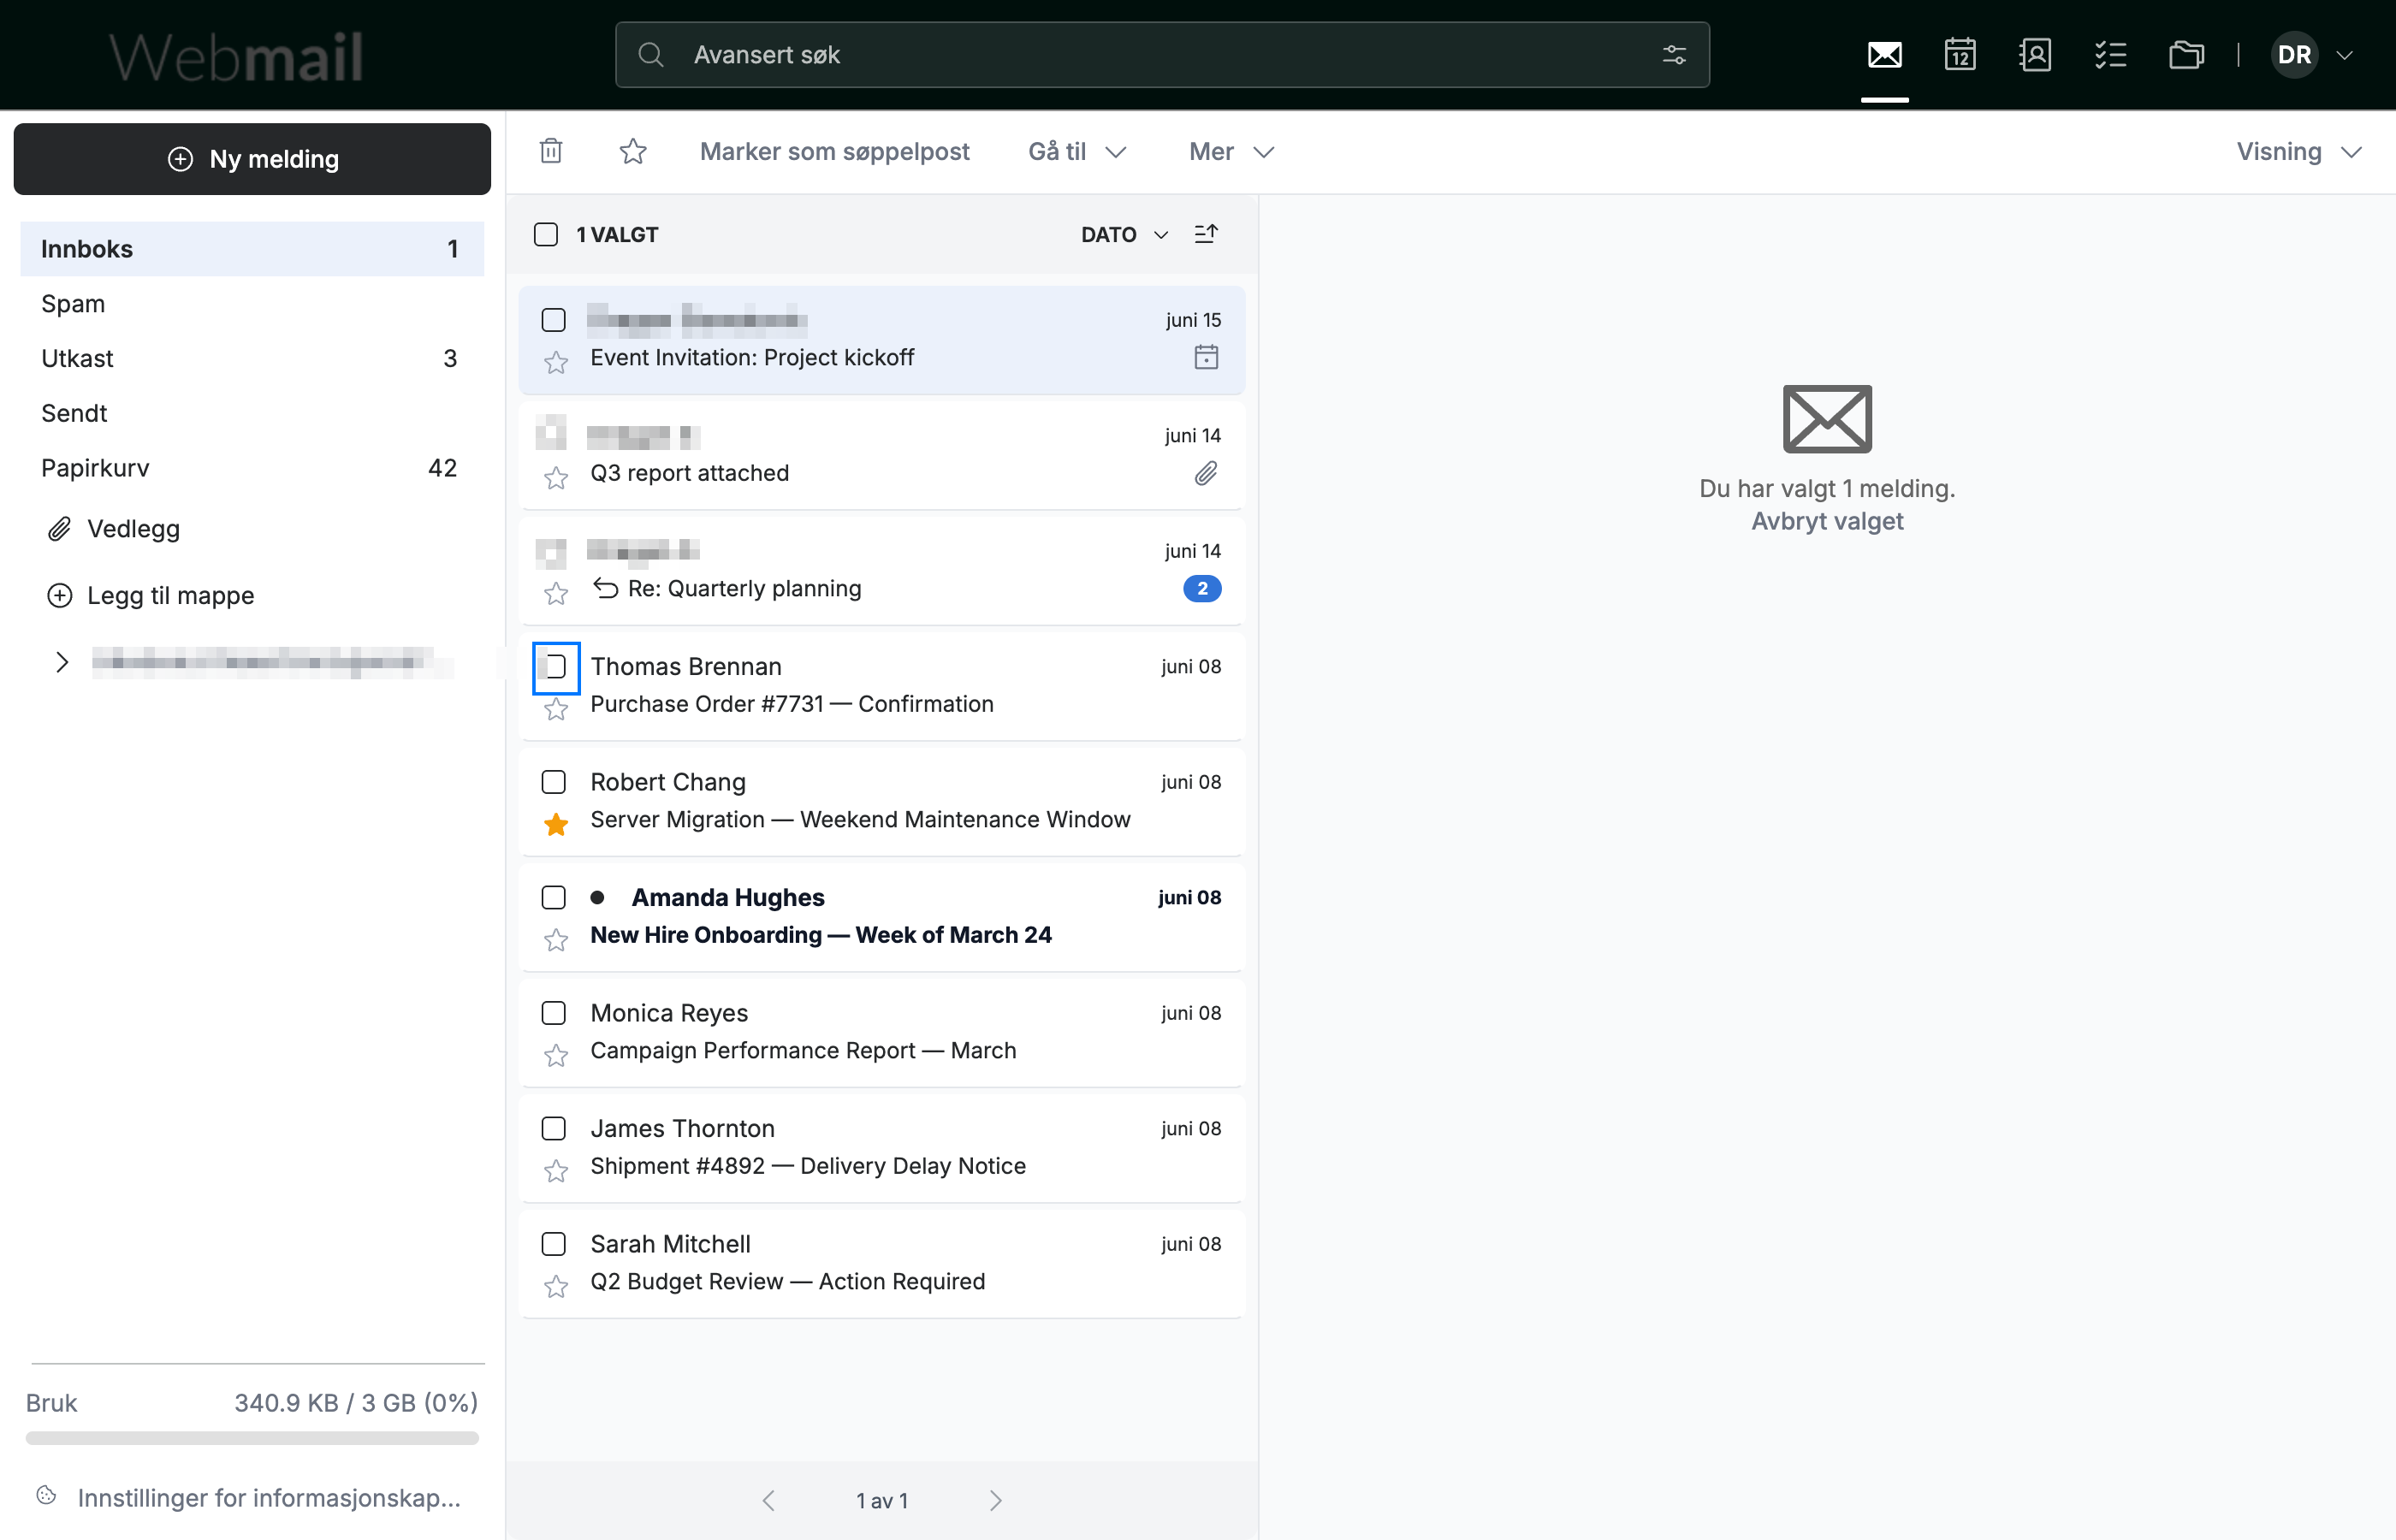2396x1540 pixels.
Task: Click calendar event icon on Project kickoff
Action: coord(1206,357)
